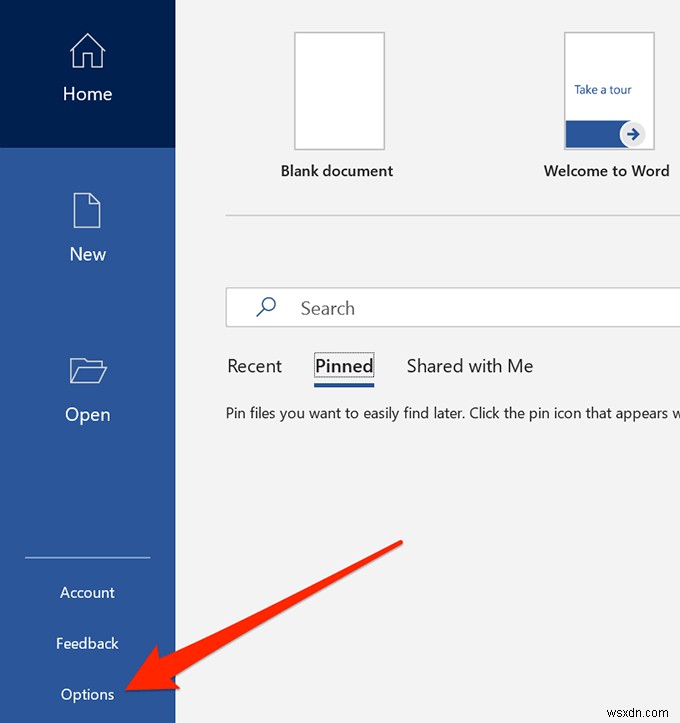Click the arrow circle on Take a tour
This screenshot has height=723, width=680.
[x=633, y=134]
